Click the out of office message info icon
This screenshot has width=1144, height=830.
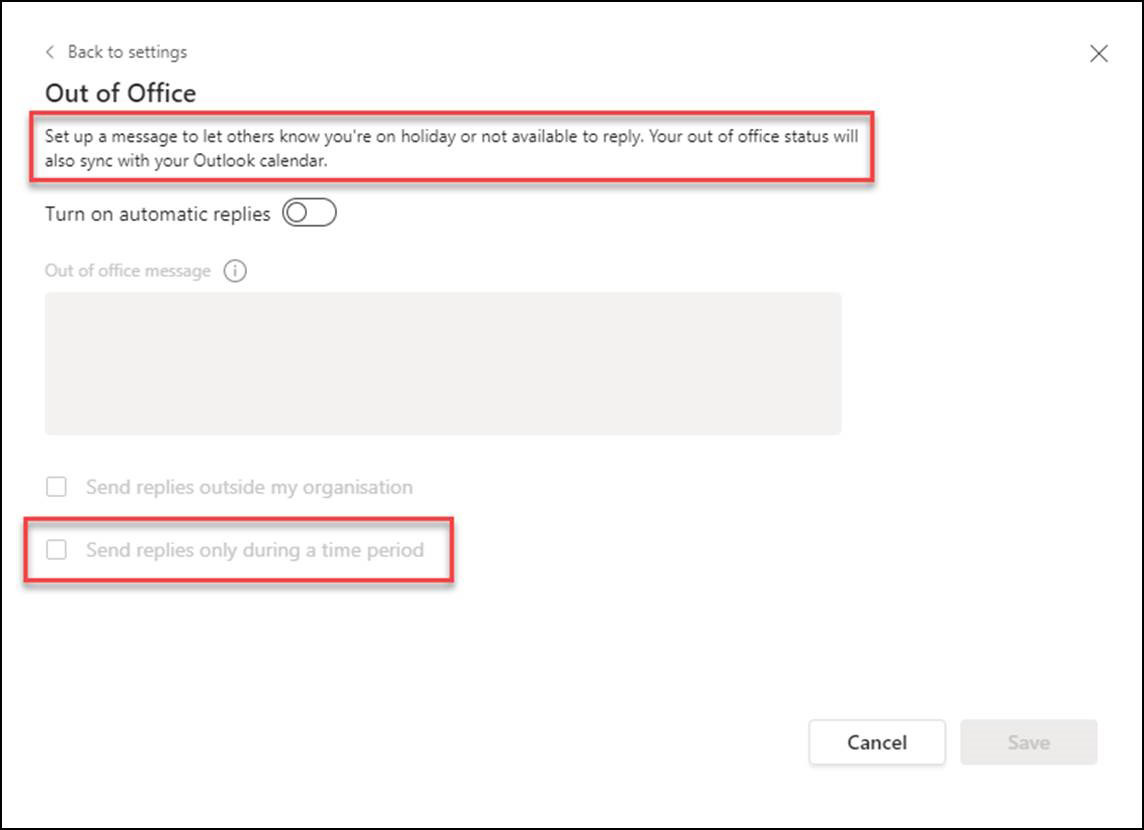[235, 271]
